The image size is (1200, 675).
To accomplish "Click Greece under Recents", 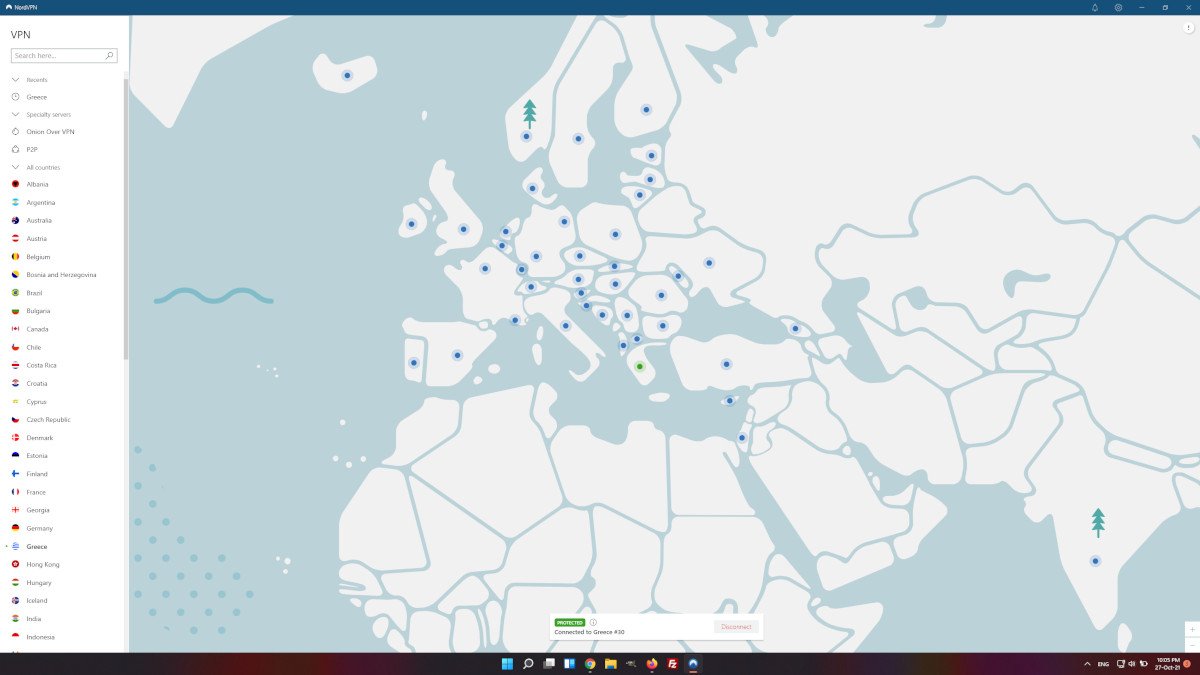I will pos(37,97).
